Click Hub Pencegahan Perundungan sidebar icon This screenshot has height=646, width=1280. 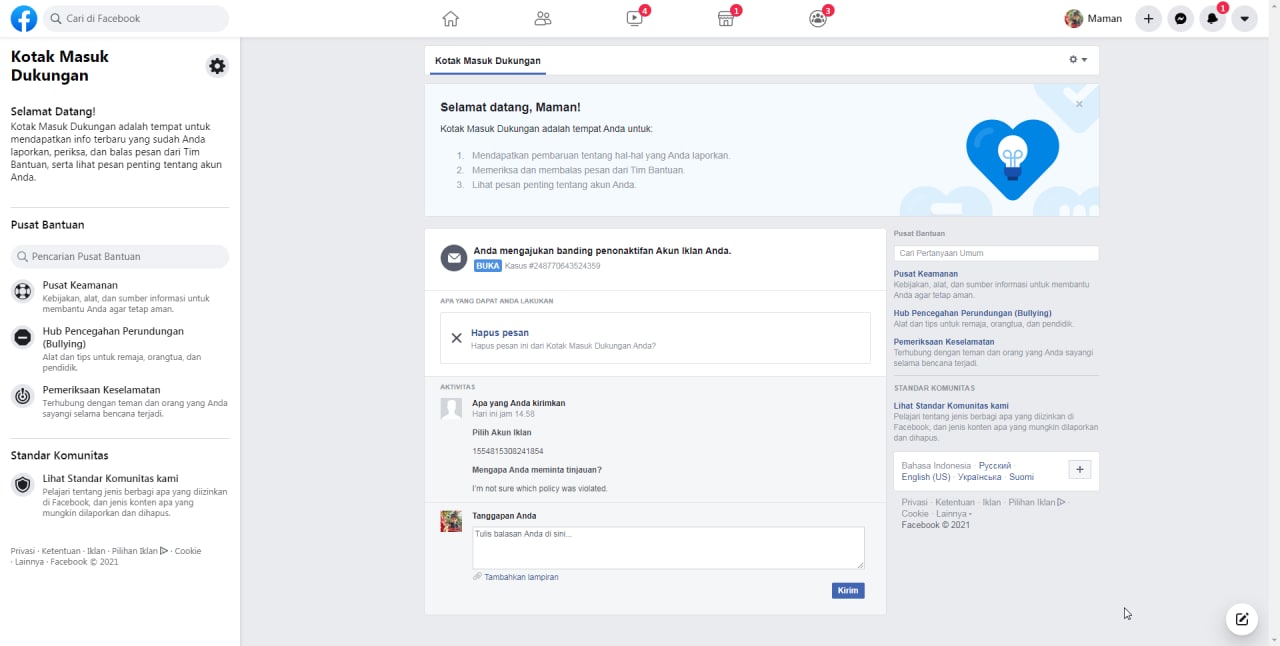[x=22, y=337]
